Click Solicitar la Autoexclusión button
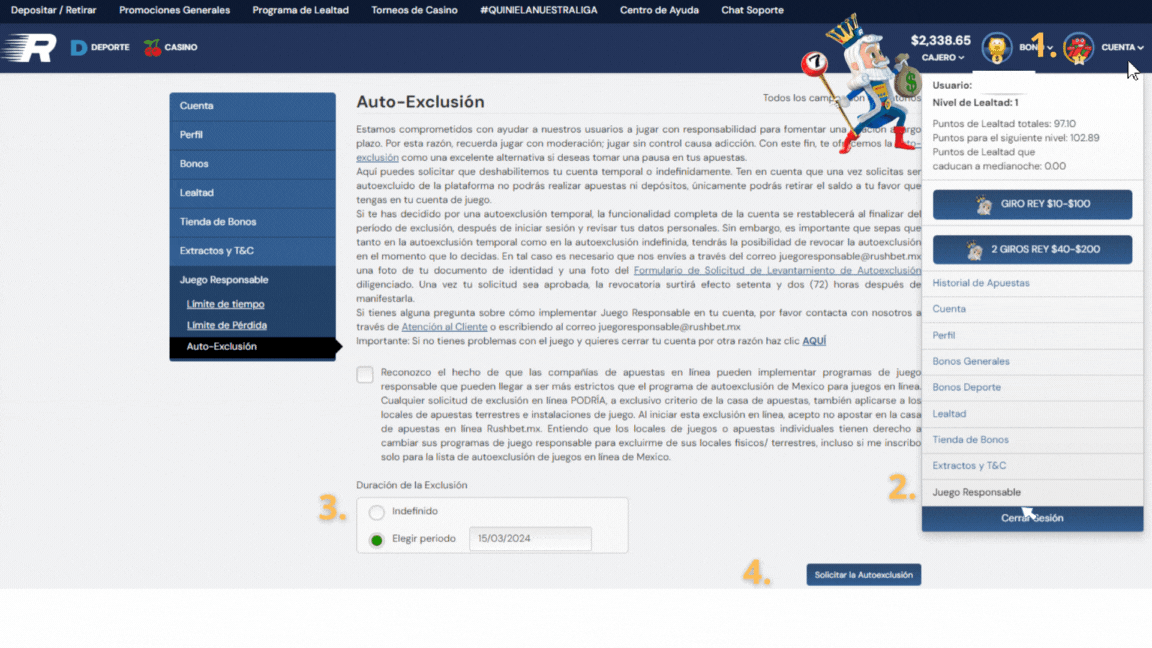Image resolution: width=1152 pixels, height=648 pixels. (x=863, y=575)
